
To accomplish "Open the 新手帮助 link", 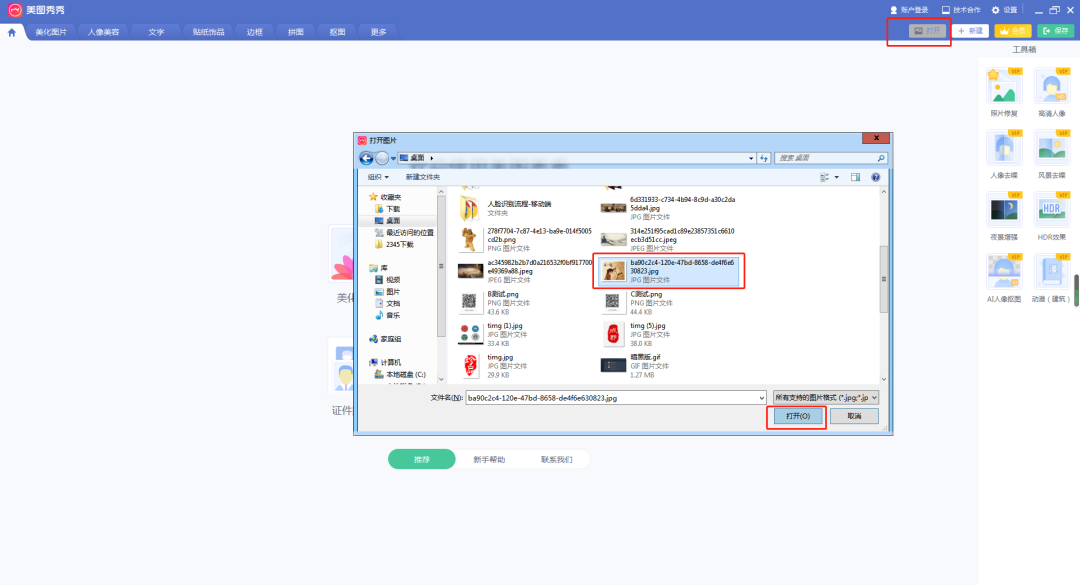I will [x=489, y=460].
